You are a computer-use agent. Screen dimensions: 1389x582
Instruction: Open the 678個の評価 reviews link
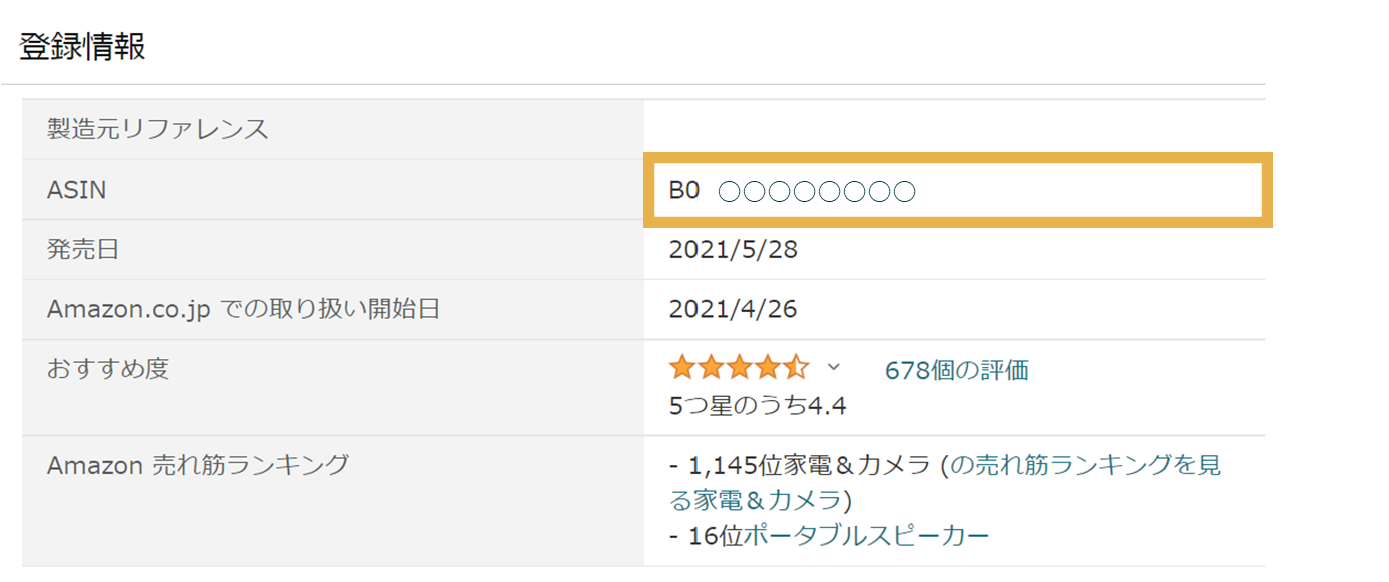[956, 371]
